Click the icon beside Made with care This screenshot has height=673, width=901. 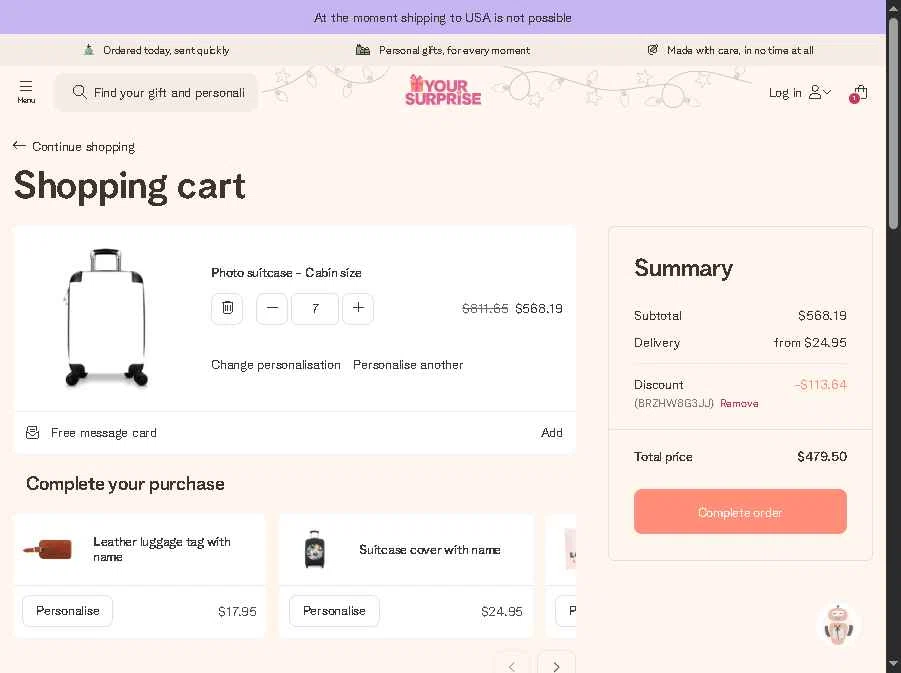pyautogui.click(x=653, y=50)
